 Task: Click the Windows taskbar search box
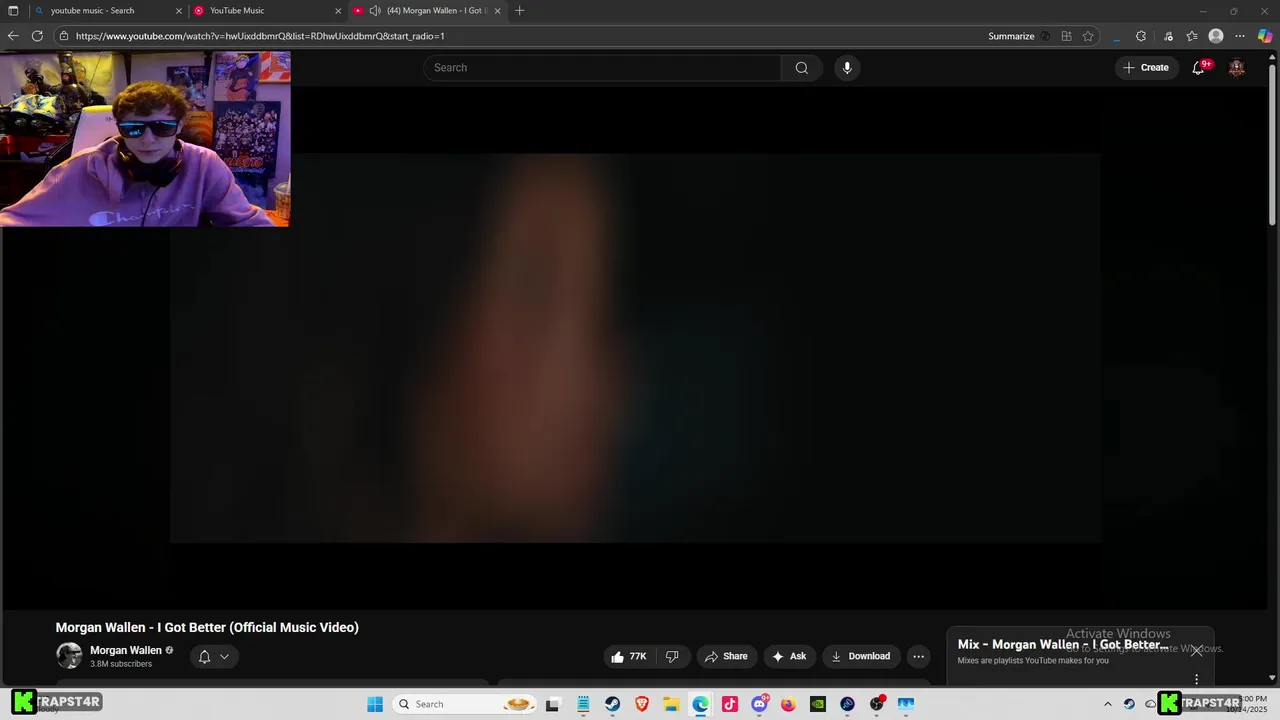[464, 704]
